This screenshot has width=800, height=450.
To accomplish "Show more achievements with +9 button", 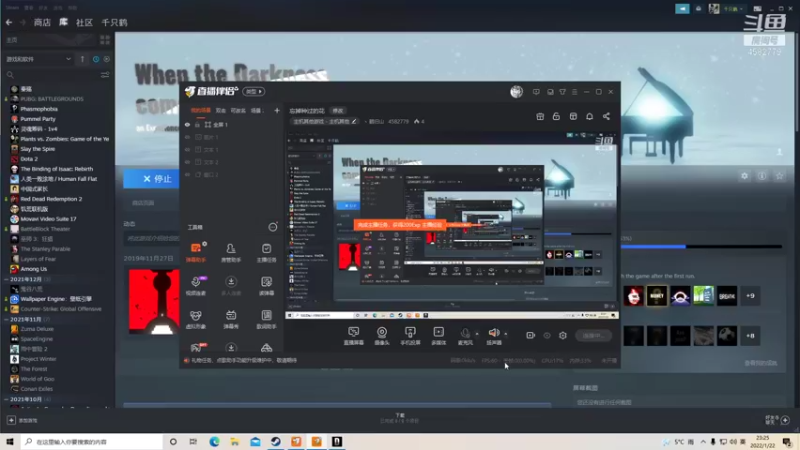I will pos(750,296).
